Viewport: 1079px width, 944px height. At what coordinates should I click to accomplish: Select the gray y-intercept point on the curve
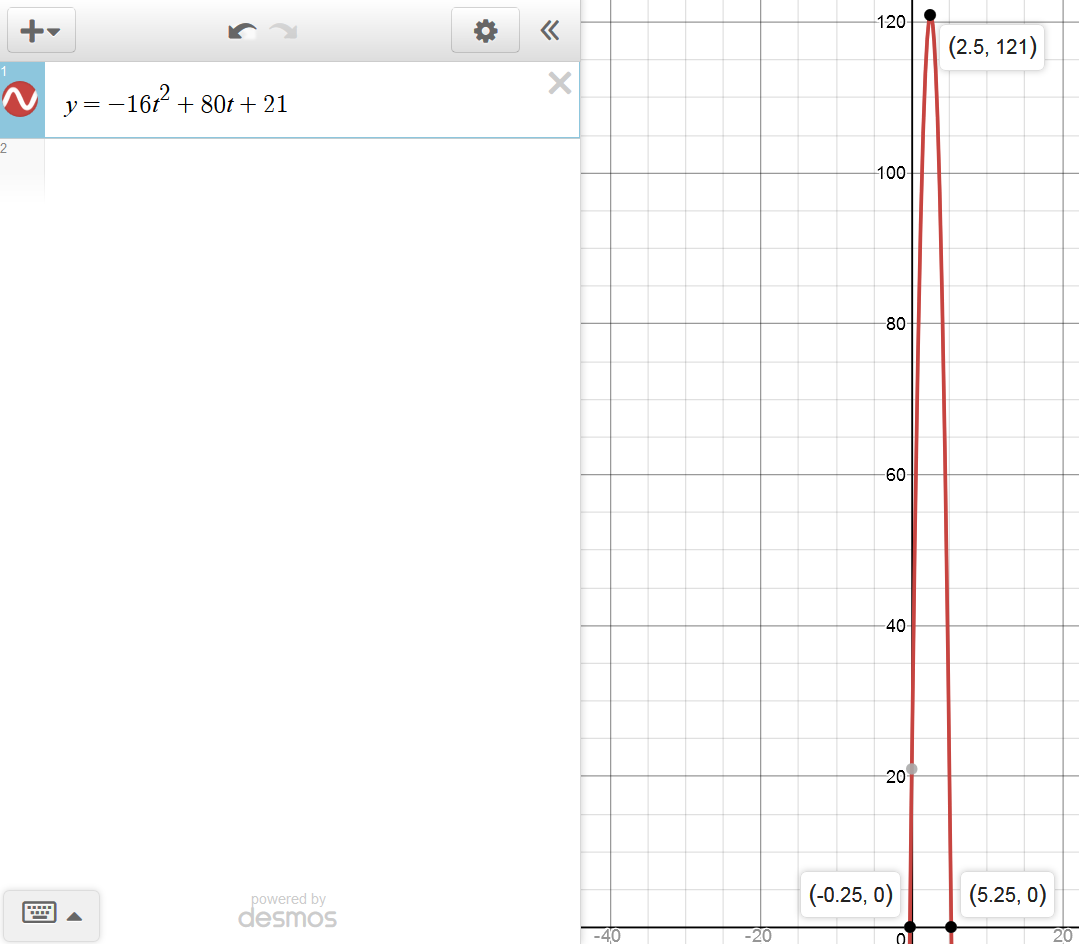pyautogui.click(x=911, y=769)
